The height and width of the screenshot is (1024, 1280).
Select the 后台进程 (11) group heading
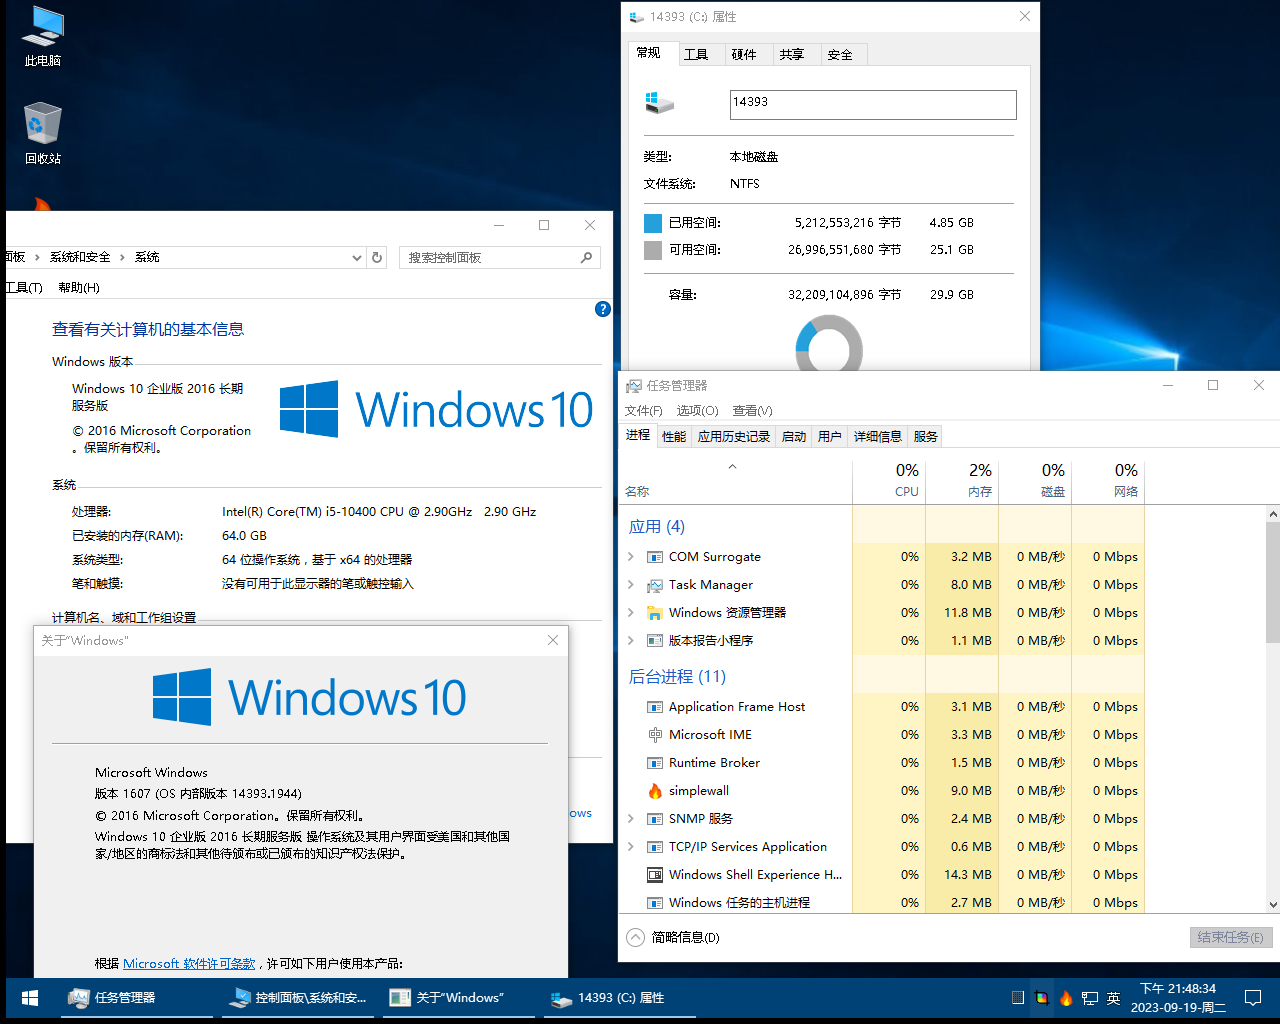click(677, 677)
